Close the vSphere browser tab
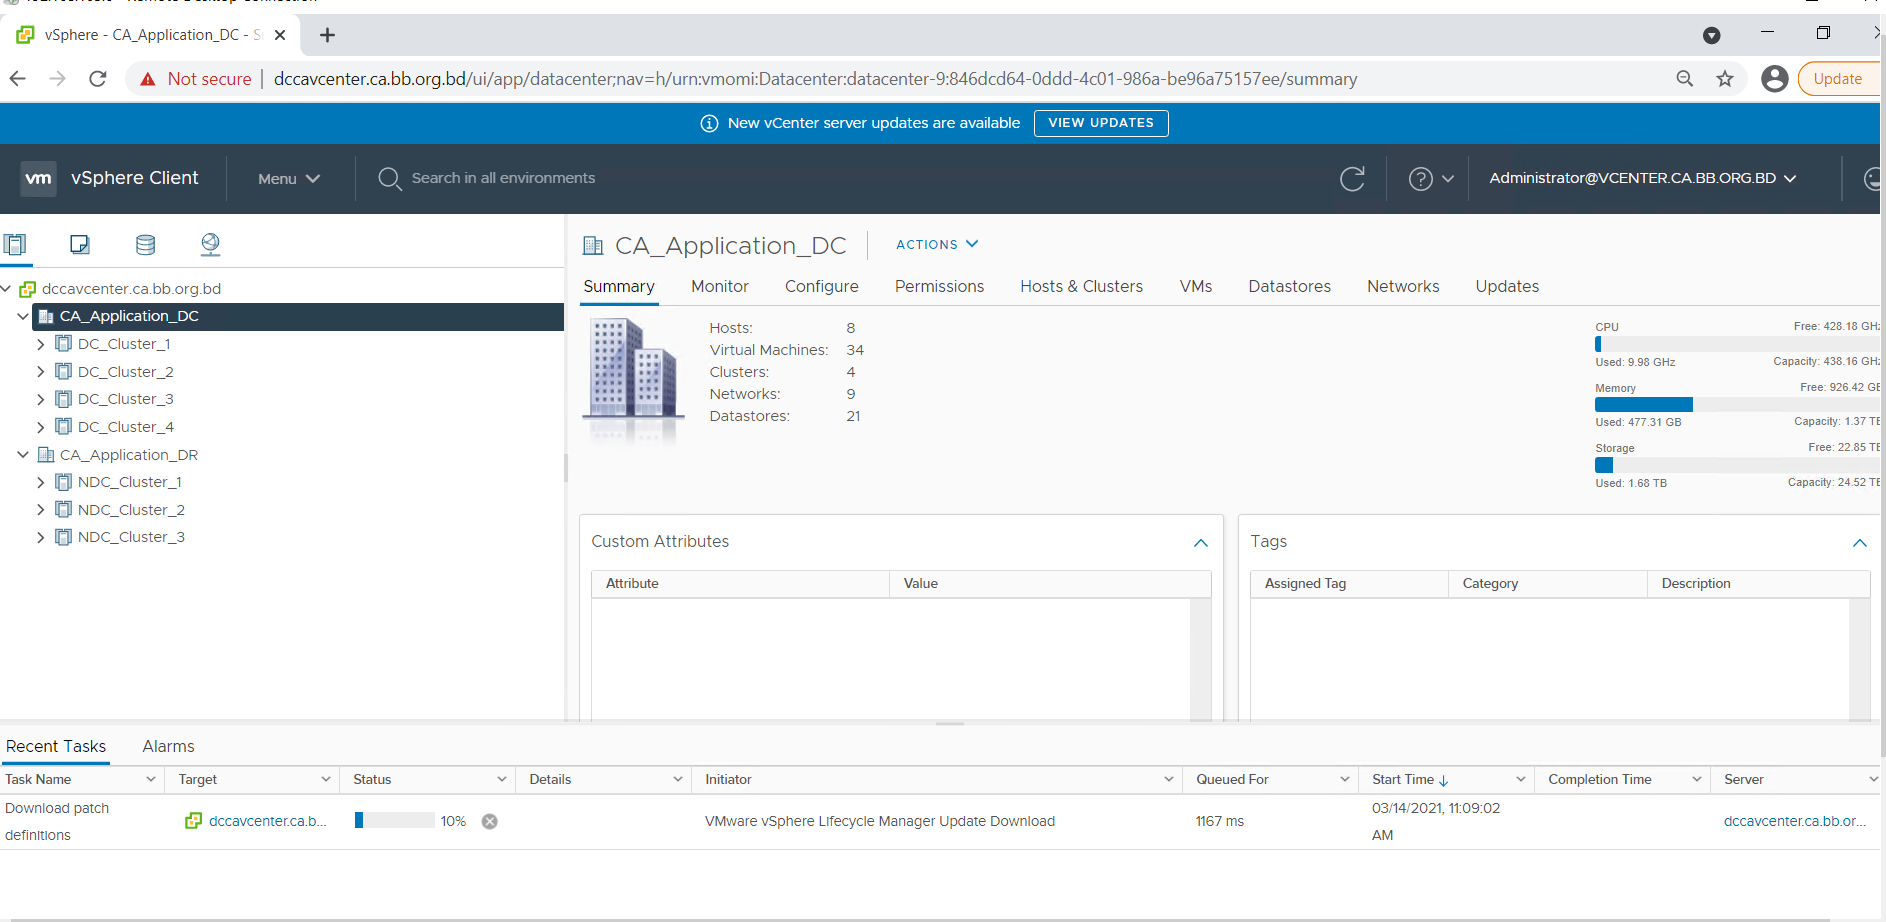The width and height of the screenshot is (1886, 922). tap(280, 35)
